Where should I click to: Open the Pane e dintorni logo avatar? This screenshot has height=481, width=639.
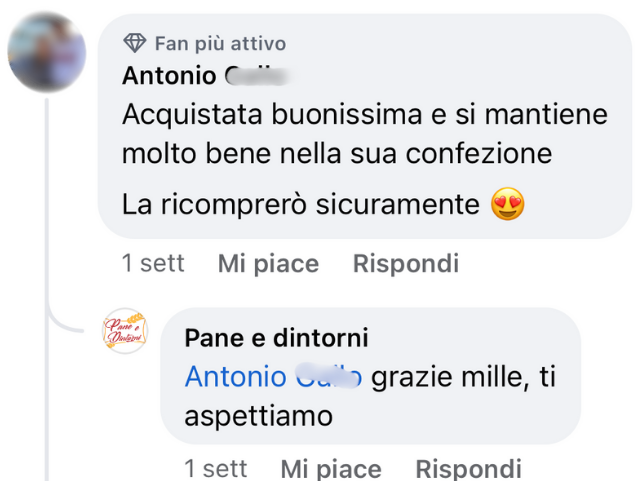(125, 331)
